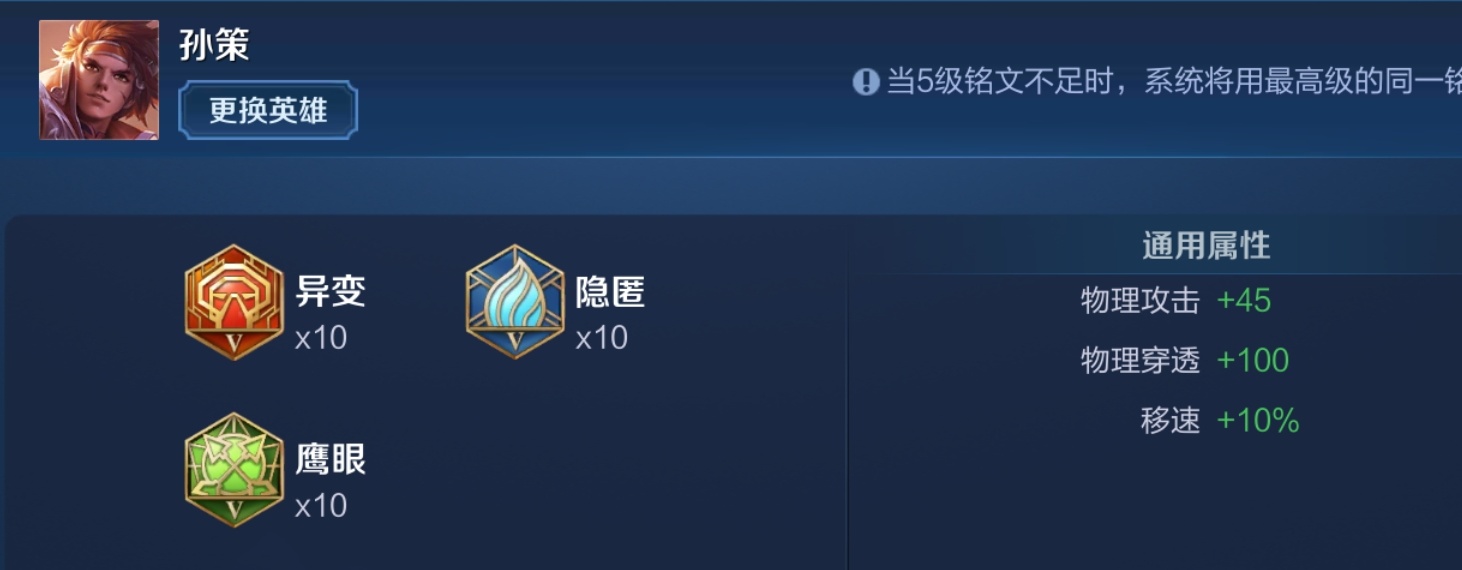Click the 更换英雄 button
This screenshot has height=570, width=1462.
pos(268,110)
